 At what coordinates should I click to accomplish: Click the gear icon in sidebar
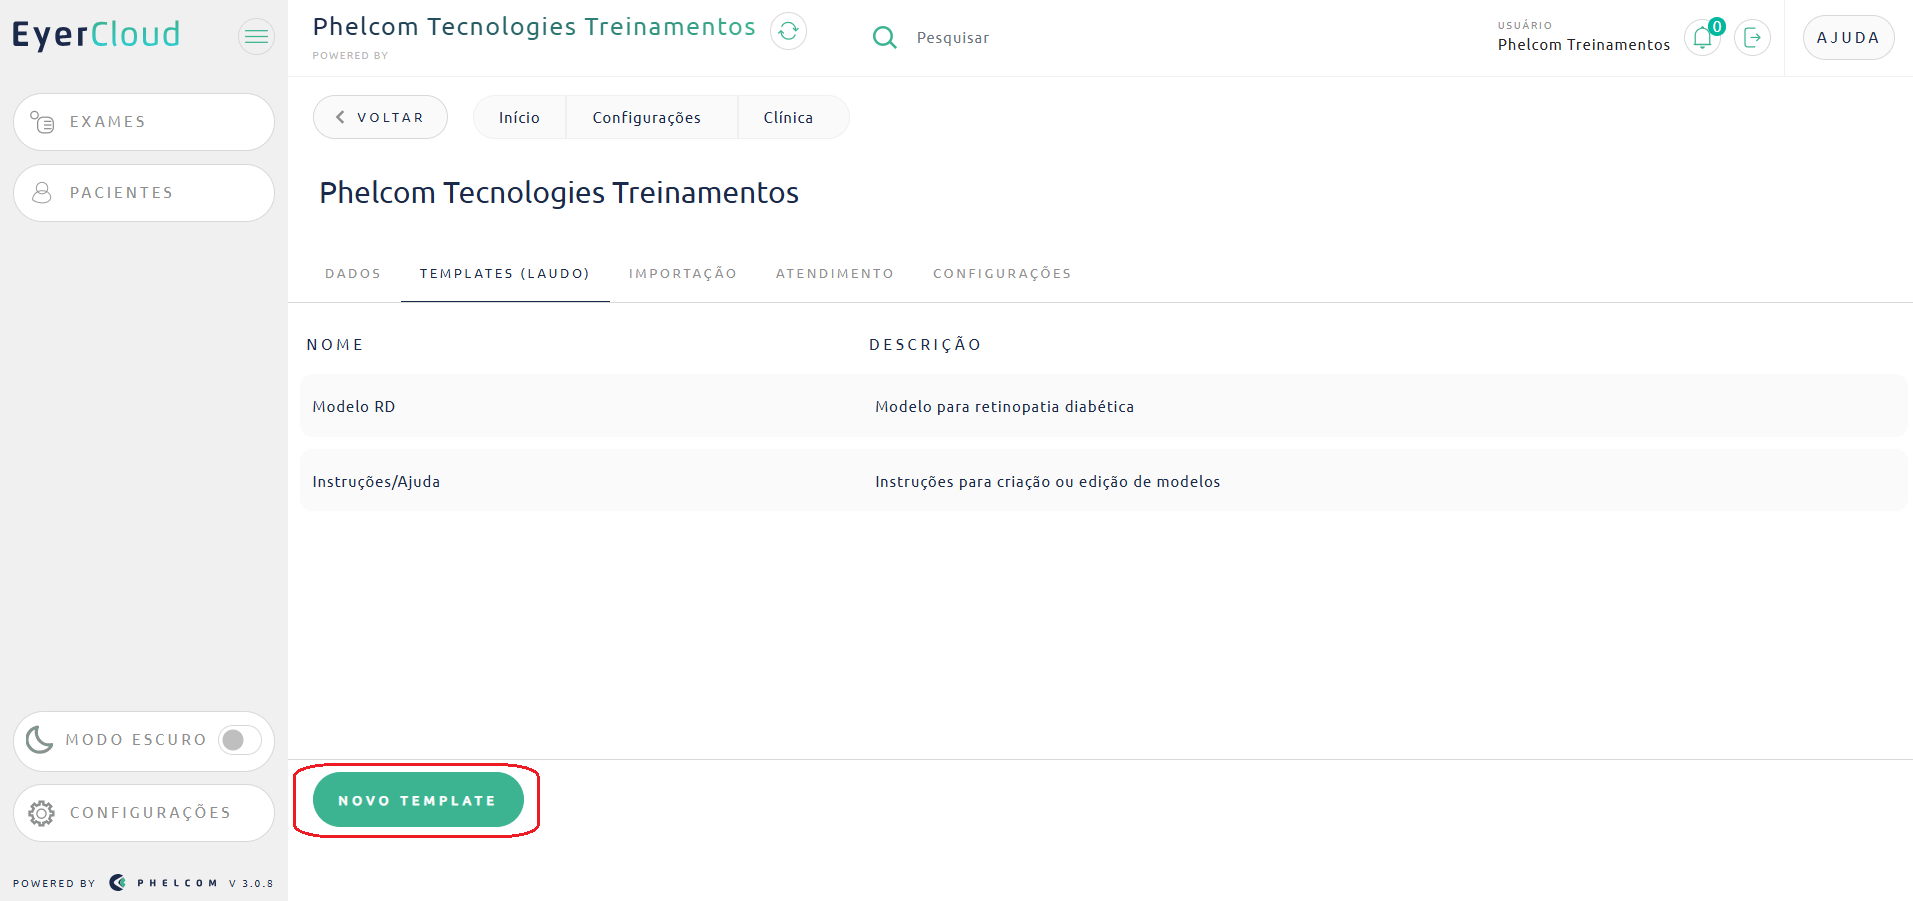[x=42, y=813]
